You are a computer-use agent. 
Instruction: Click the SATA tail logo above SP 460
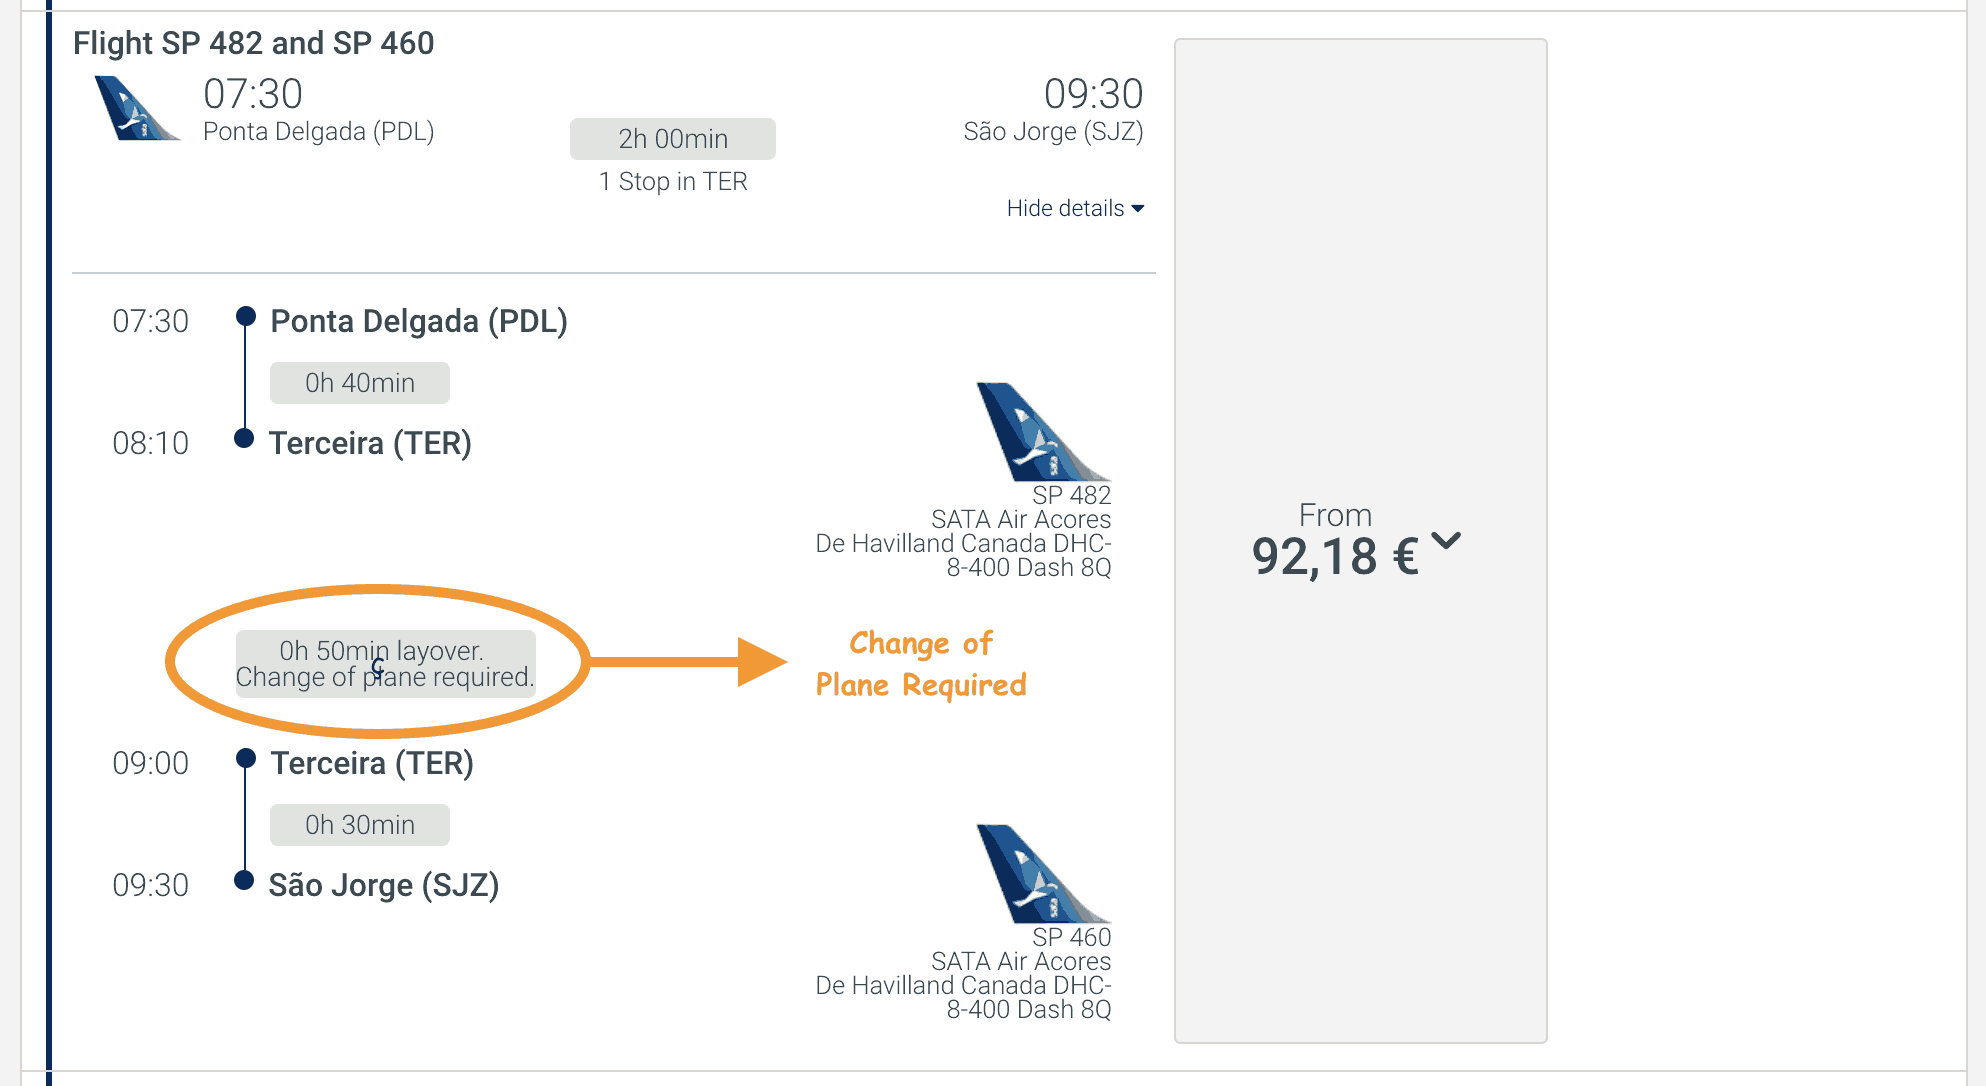point(1043,874)
